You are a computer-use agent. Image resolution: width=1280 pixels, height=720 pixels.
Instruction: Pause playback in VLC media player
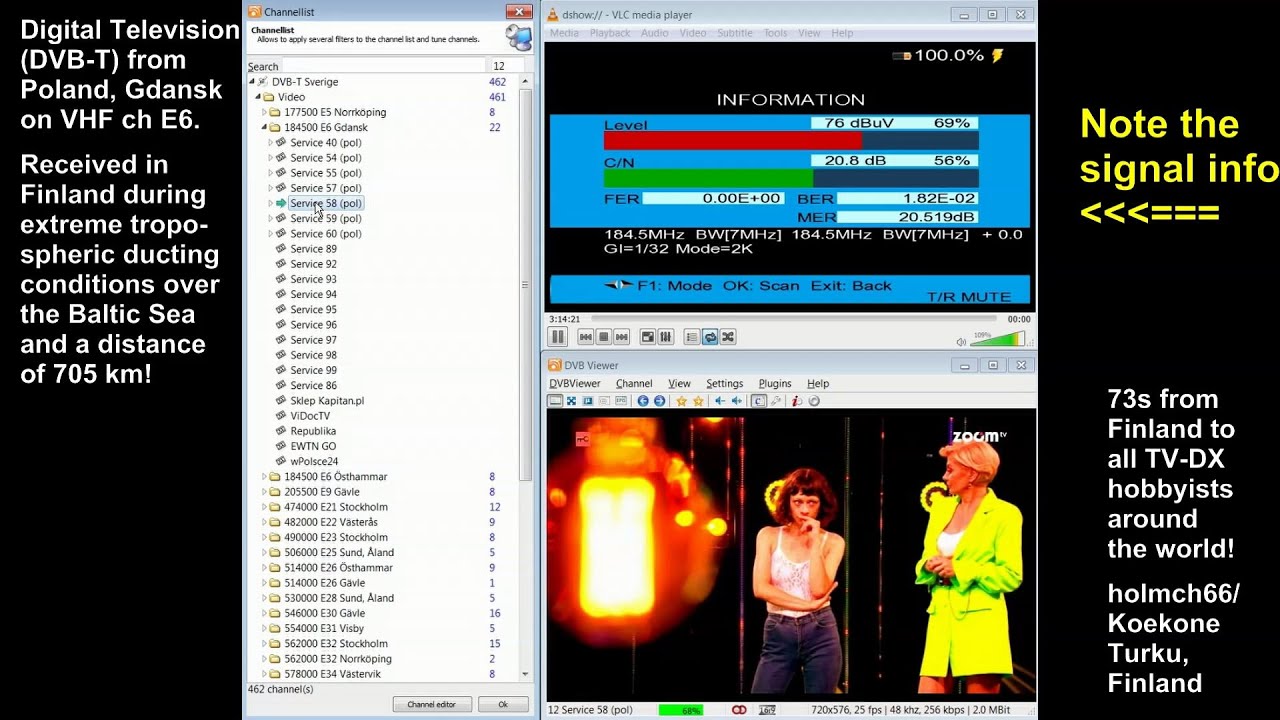point(558,337)
